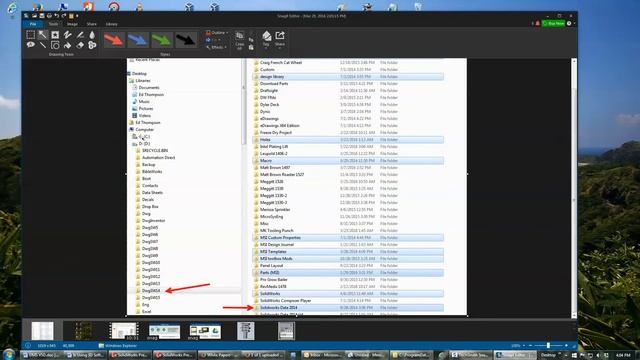Click the small Paste clipboard icon

pyautogui.click(x=251, y=47)
